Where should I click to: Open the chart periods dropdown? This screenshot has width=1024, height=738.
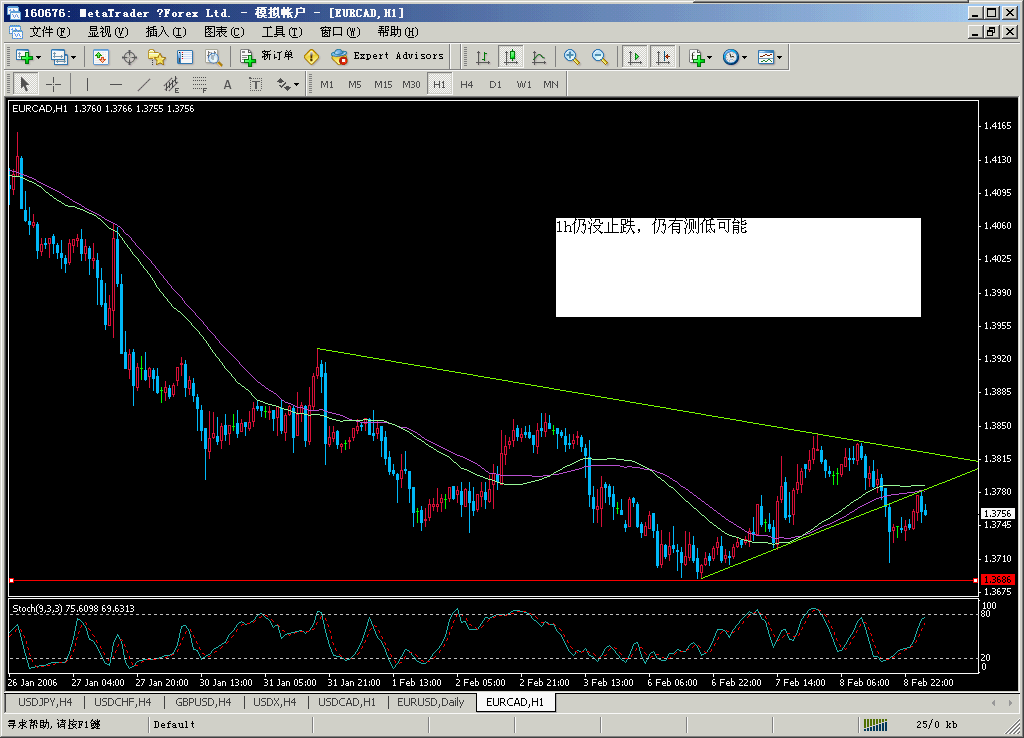tap(733, 57)
